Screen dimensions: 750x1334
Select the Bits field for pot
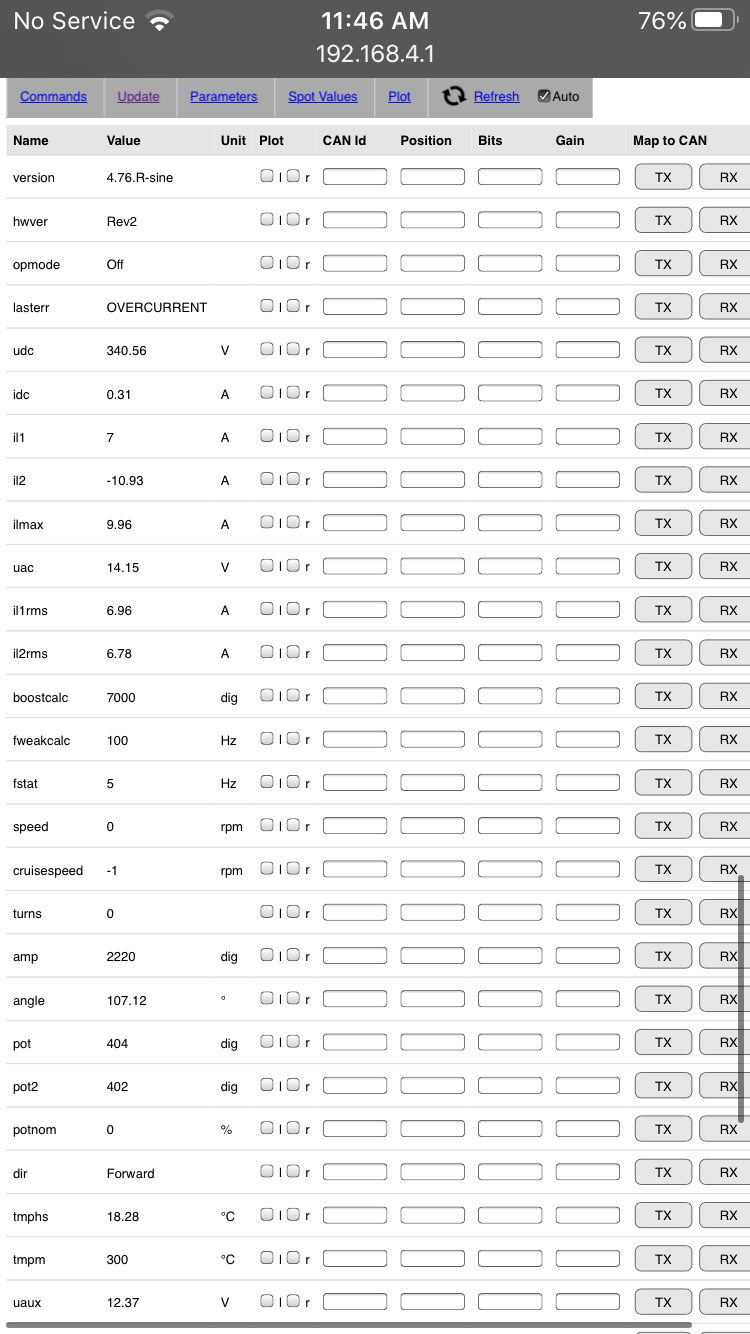point(509,1042)
